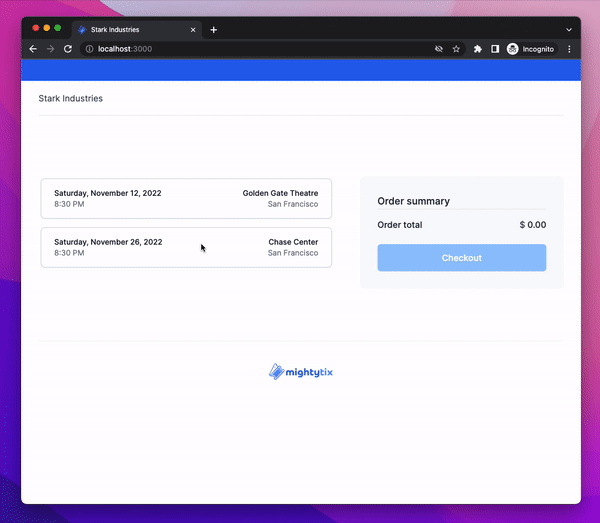
Task: Close the Stark Industries tab
Action: click(x=193, y=30)
